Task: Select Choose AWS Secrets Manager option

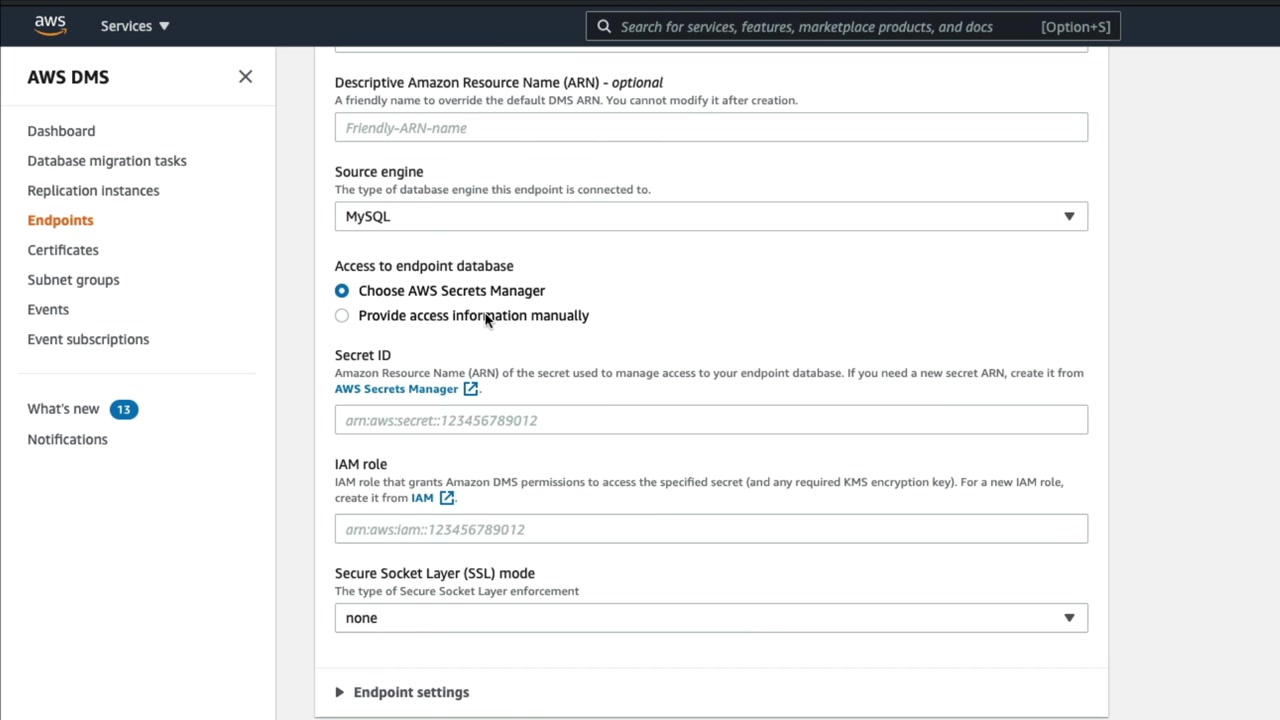Action: [x=342, y=291]
